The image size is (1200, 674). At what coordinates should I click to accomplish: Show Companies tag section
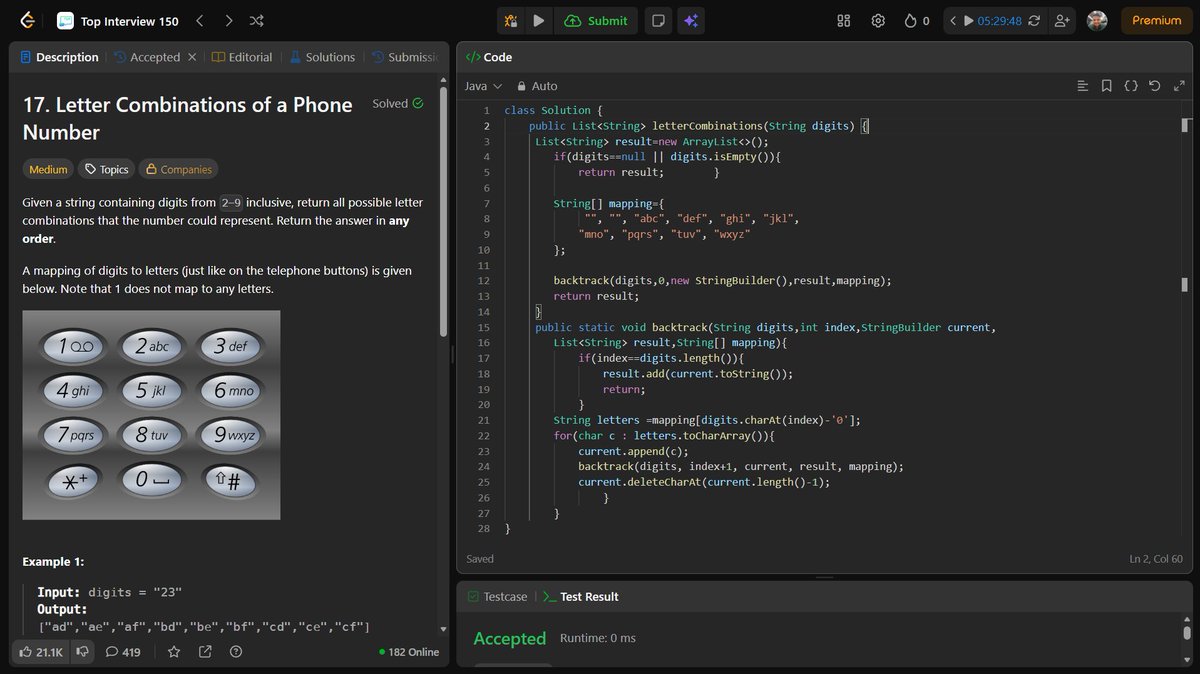coord(177,170)
